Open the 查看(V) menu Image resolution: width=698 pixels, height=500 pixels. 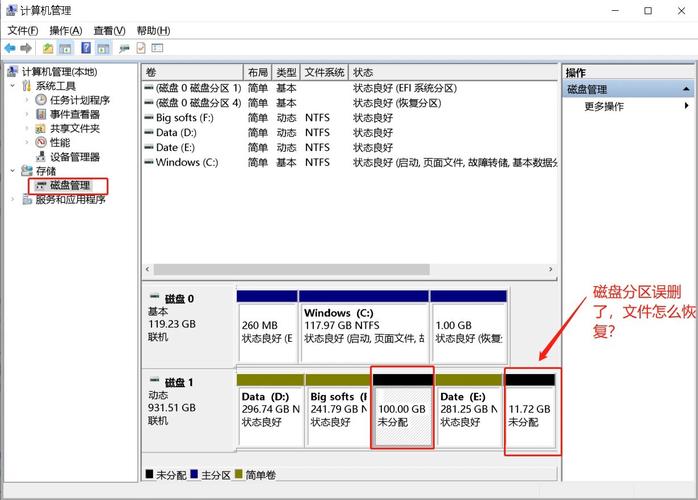click(x=110, y=31)
